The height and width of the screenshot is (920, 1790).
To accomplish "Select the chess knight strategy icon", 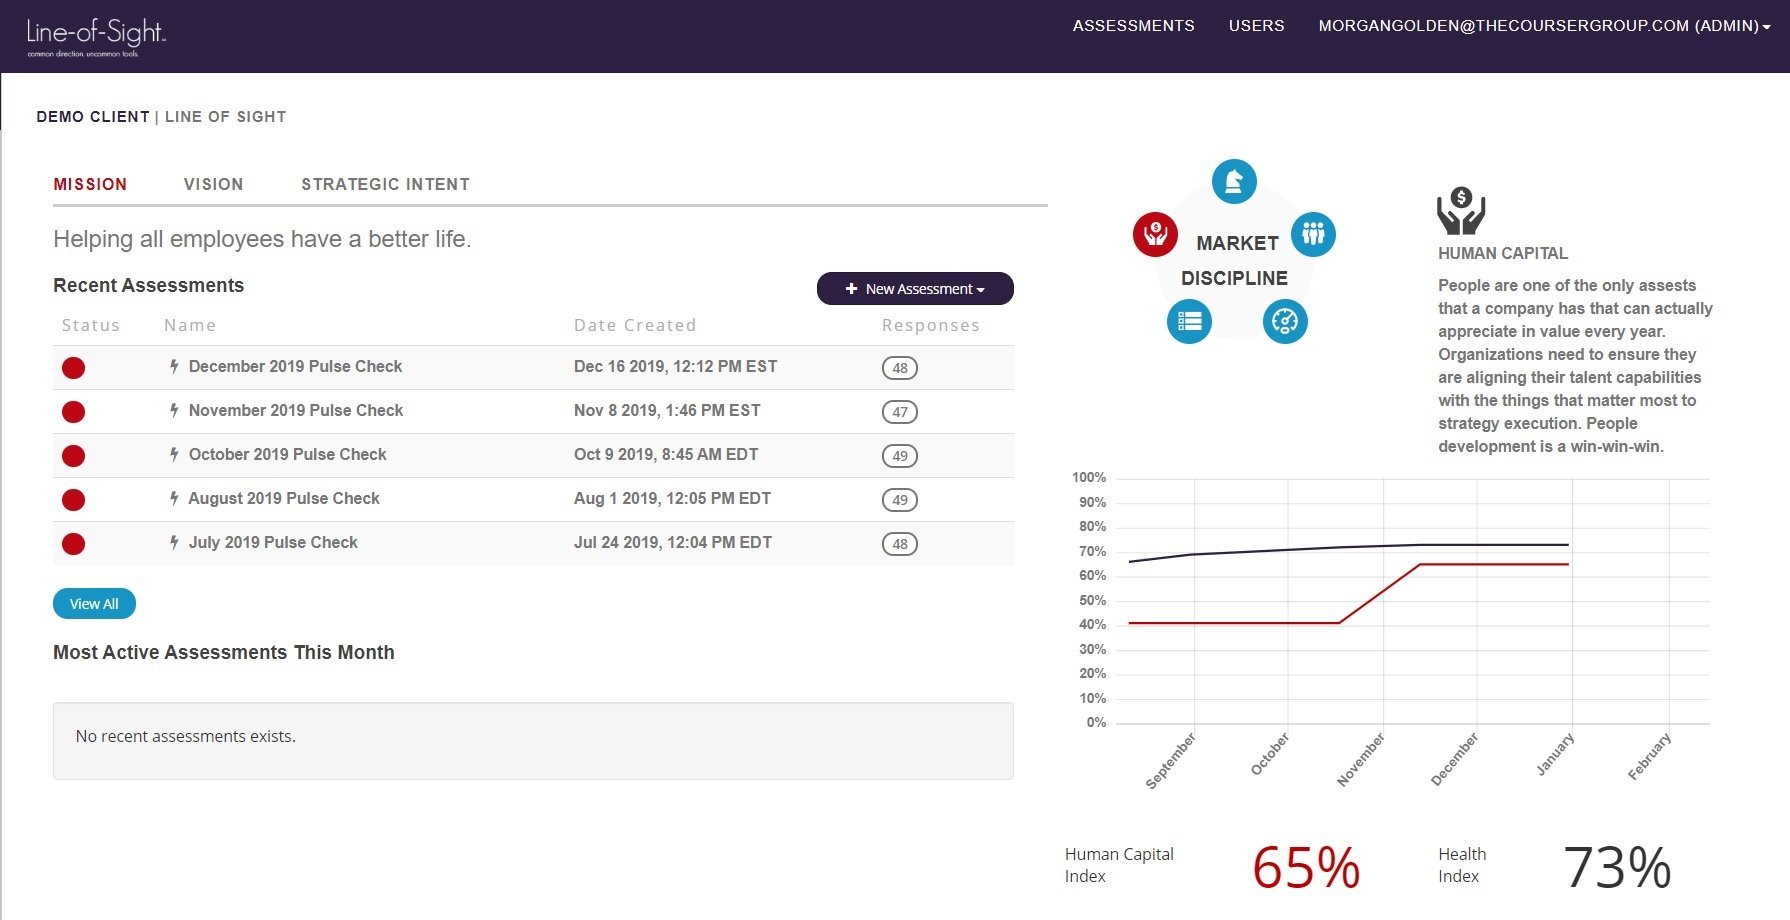I will pos(1234,181).
